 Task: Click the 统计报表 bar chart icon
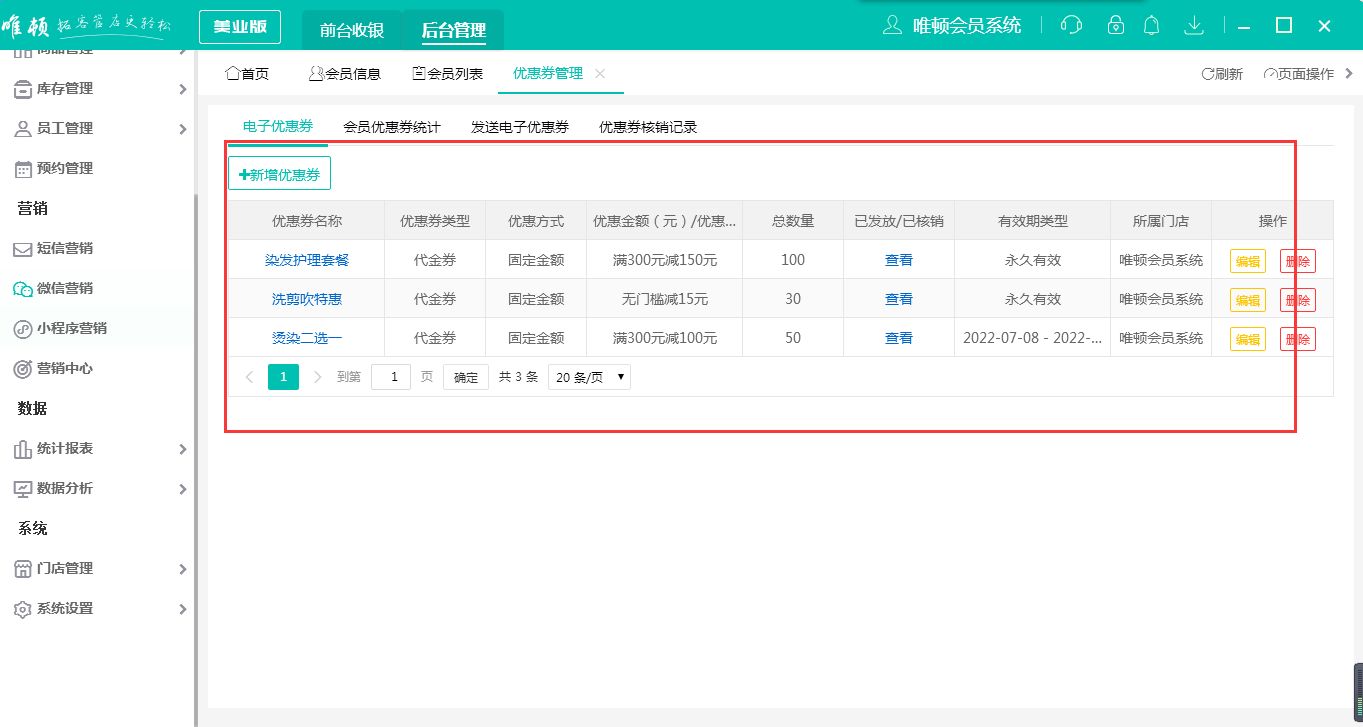(22, 449)
